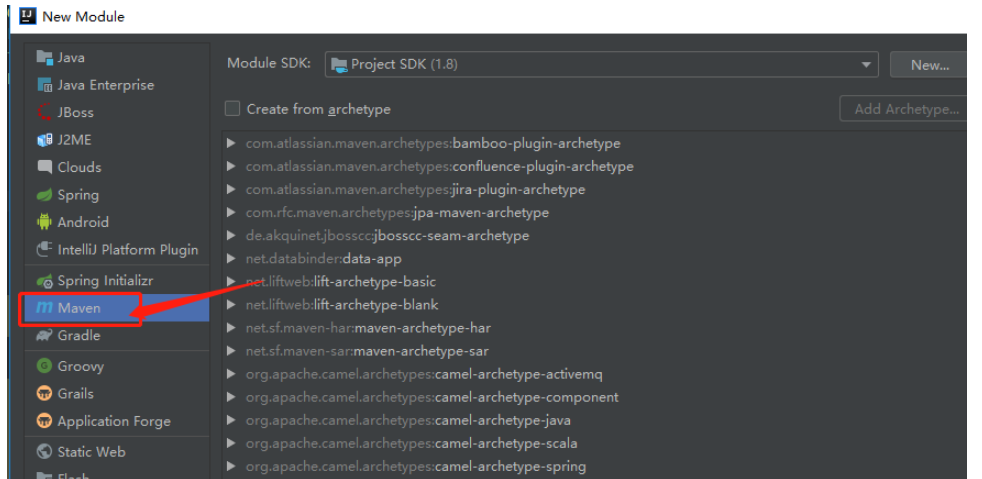982x479 pixels.
Task: Click the Maven m icon
Action: [x=44, y=308]
